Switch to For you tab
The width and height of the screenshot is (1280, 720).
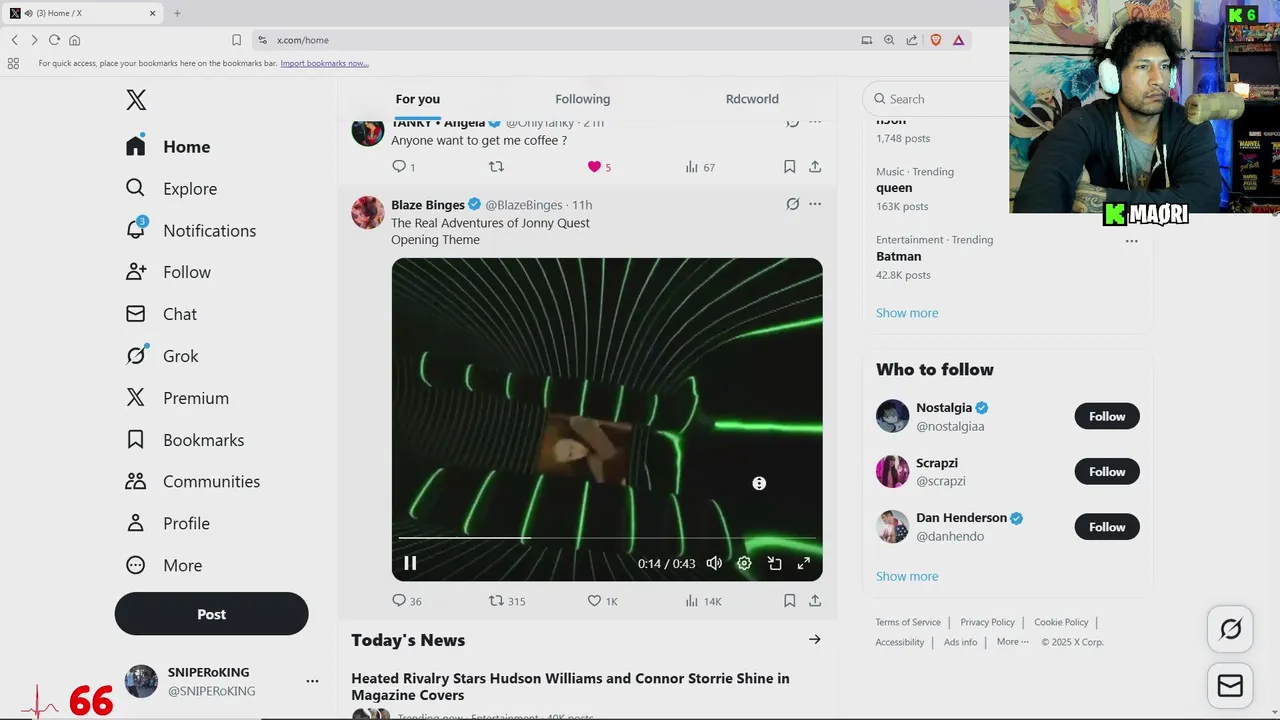tap(417, 99)
